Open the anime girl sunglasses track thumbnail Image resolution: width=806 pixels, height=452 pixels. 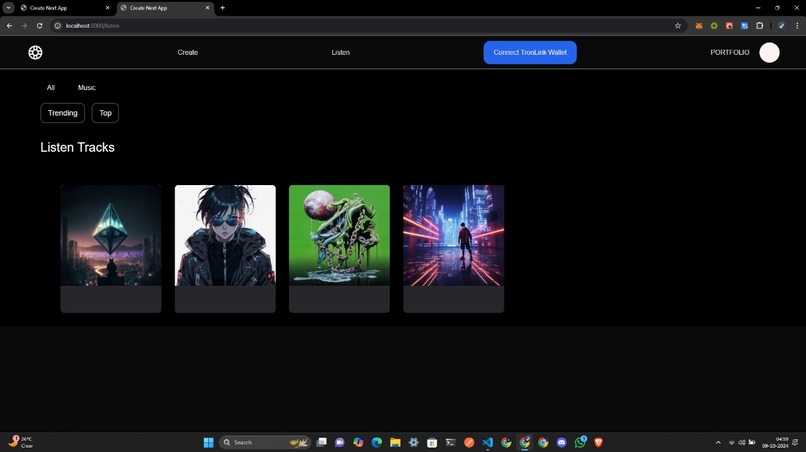225,236
